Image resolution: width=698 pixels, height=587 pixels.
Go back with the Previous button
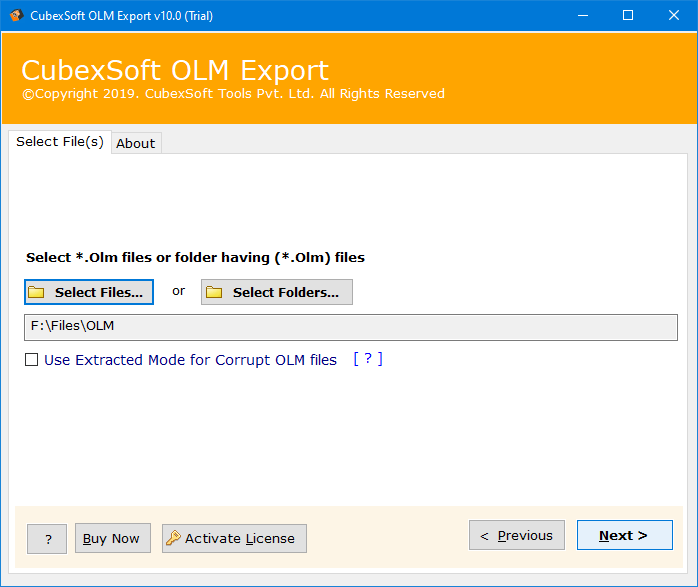[x=516, y=535]
